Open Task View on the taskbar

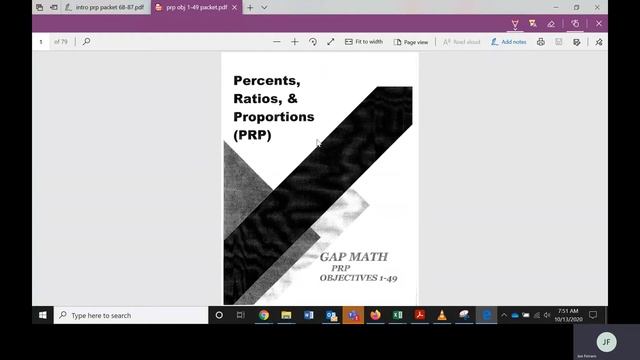tap(241, 315)
